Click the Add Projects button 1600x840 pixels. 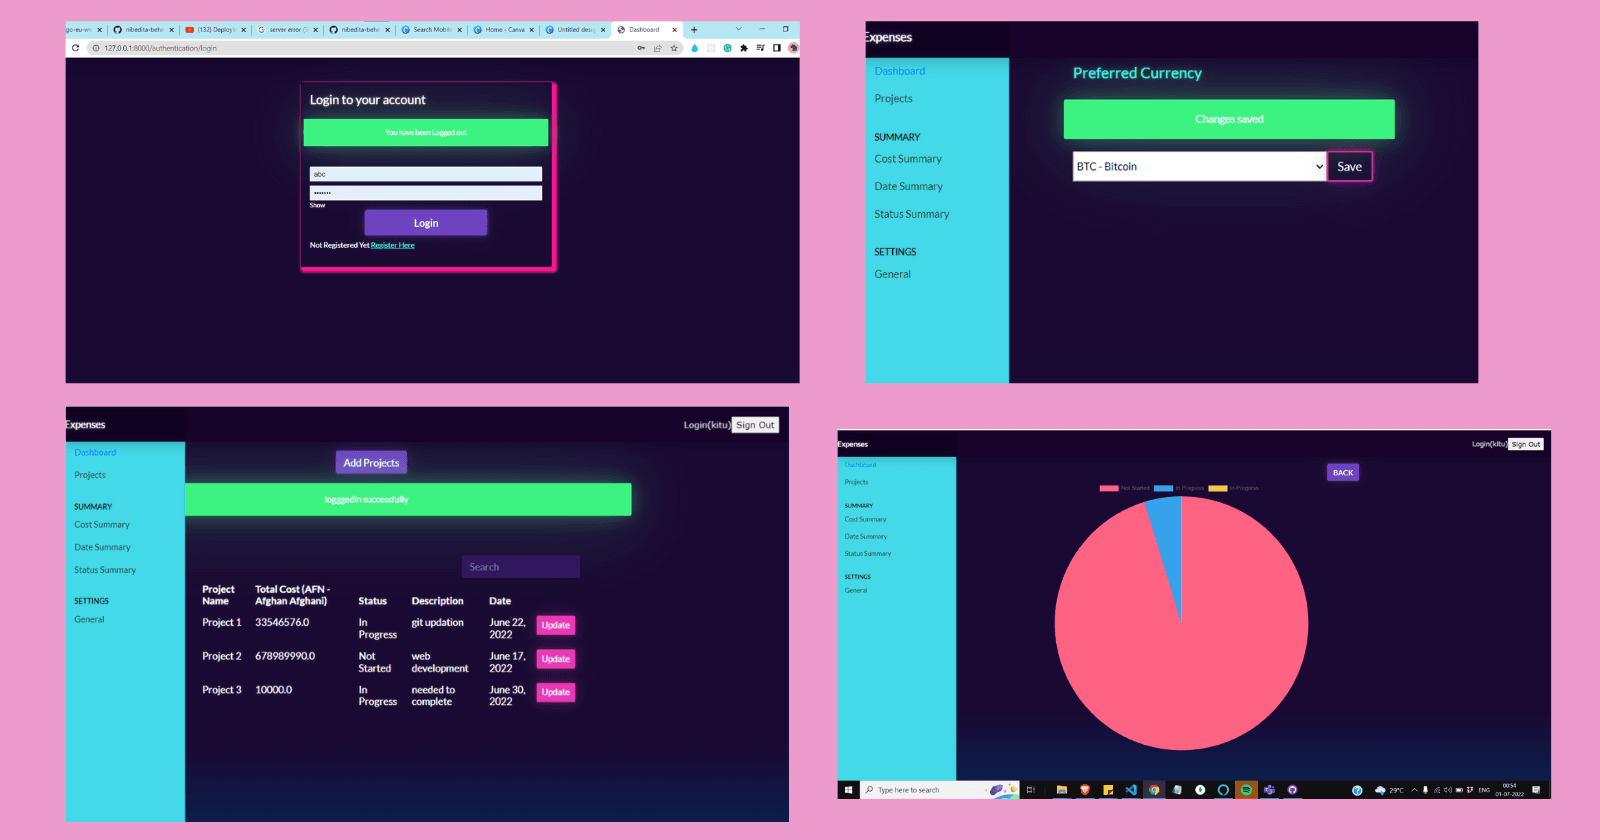371,463
